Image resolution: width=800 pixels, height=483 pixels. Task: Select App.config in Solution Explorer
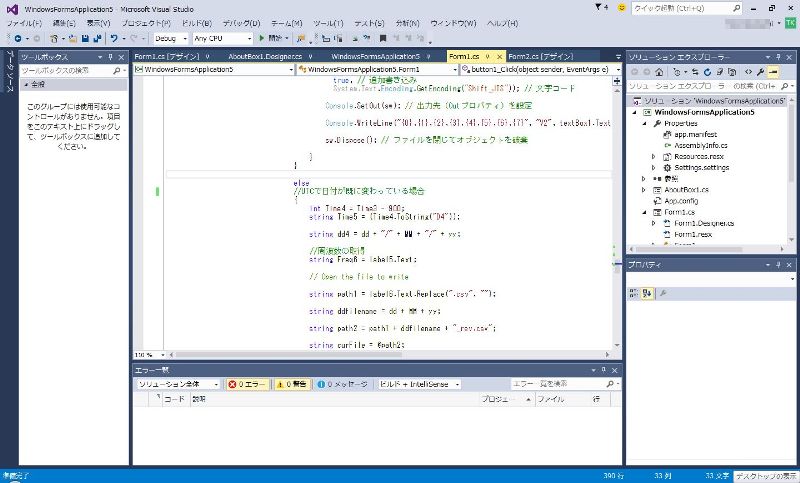coord(681,201)
